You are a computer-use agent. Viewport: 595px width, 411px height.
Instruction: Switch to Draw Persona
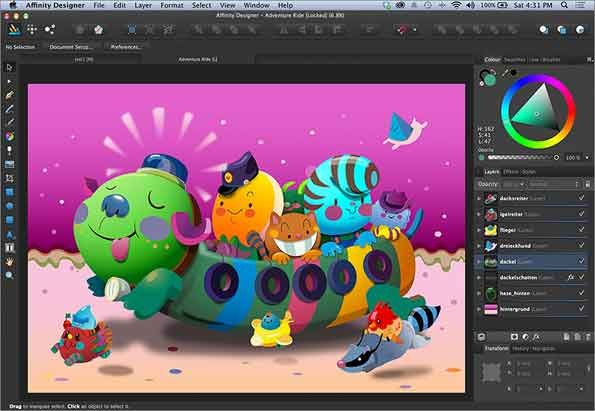click(x=14, y=29)
